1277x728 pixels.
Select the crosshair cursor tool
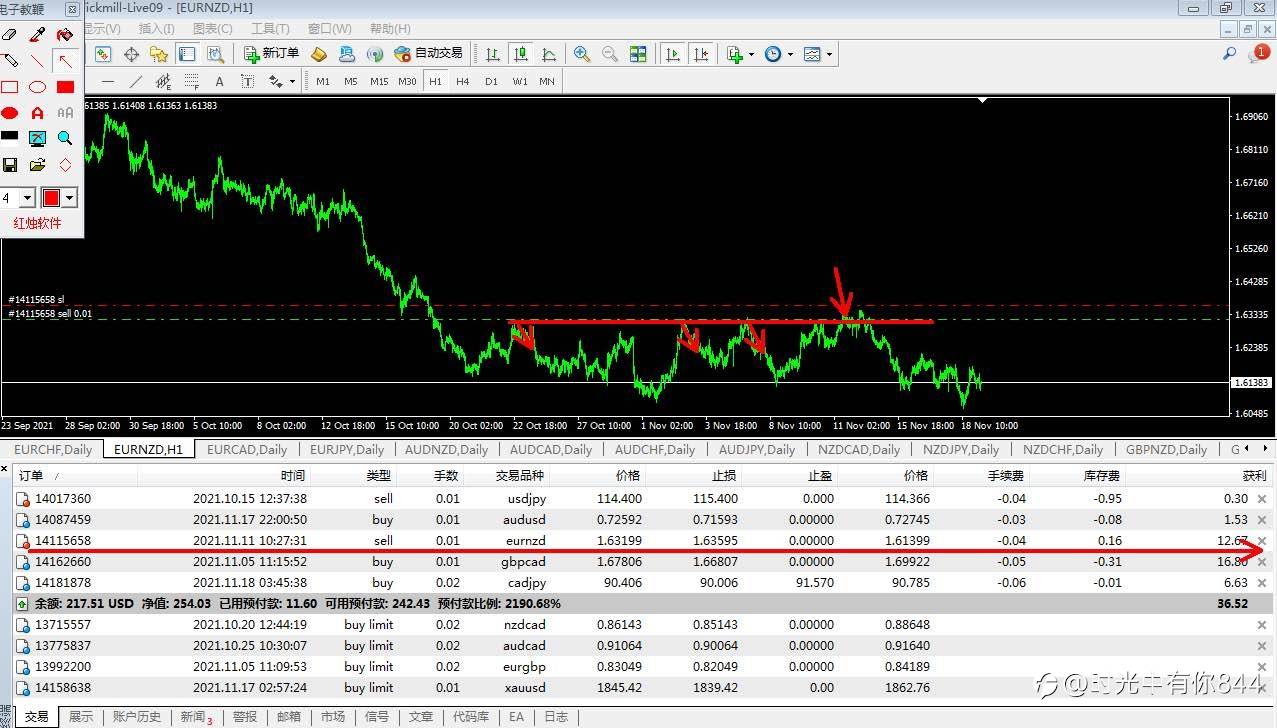click(x=131, y=54)
